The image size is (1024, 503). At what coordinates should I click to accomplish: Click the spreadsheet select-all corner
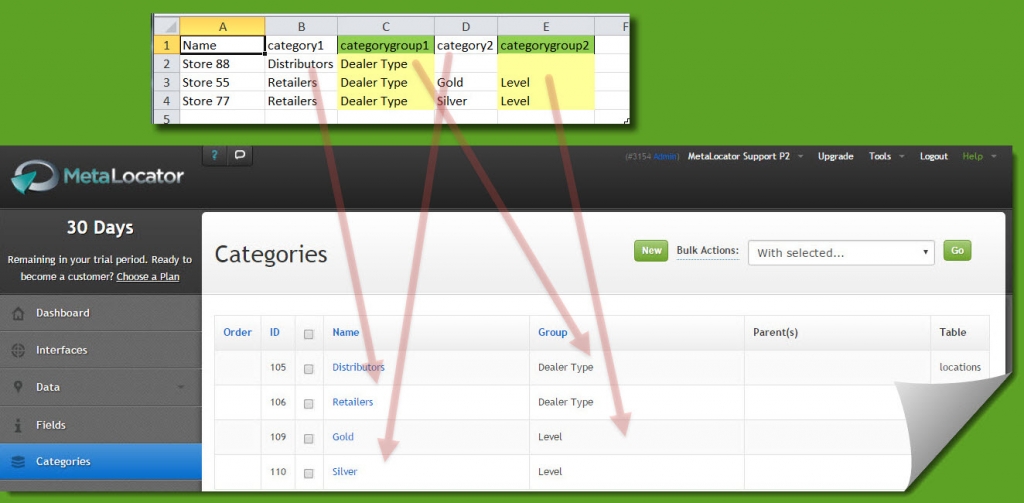click(167, 26)
